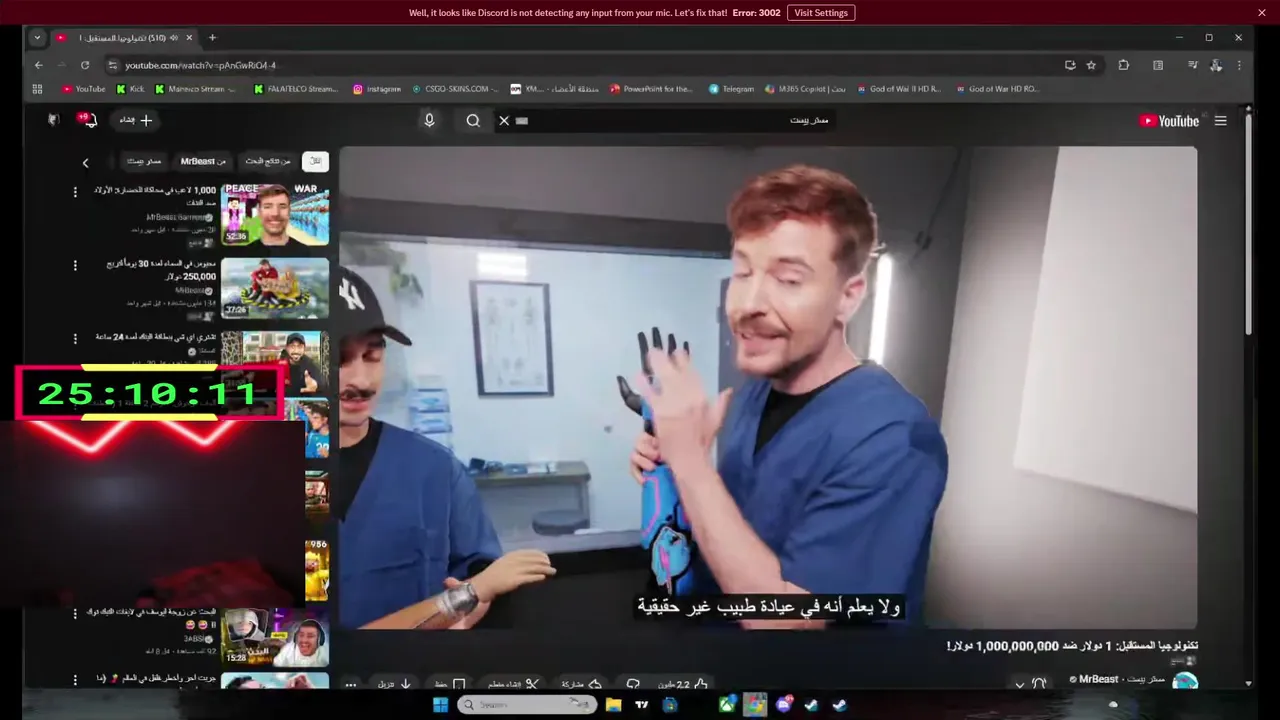Viewport: 1280px width, 720px height.
Task: Open YouTube notifications bell
Action: 88,119
